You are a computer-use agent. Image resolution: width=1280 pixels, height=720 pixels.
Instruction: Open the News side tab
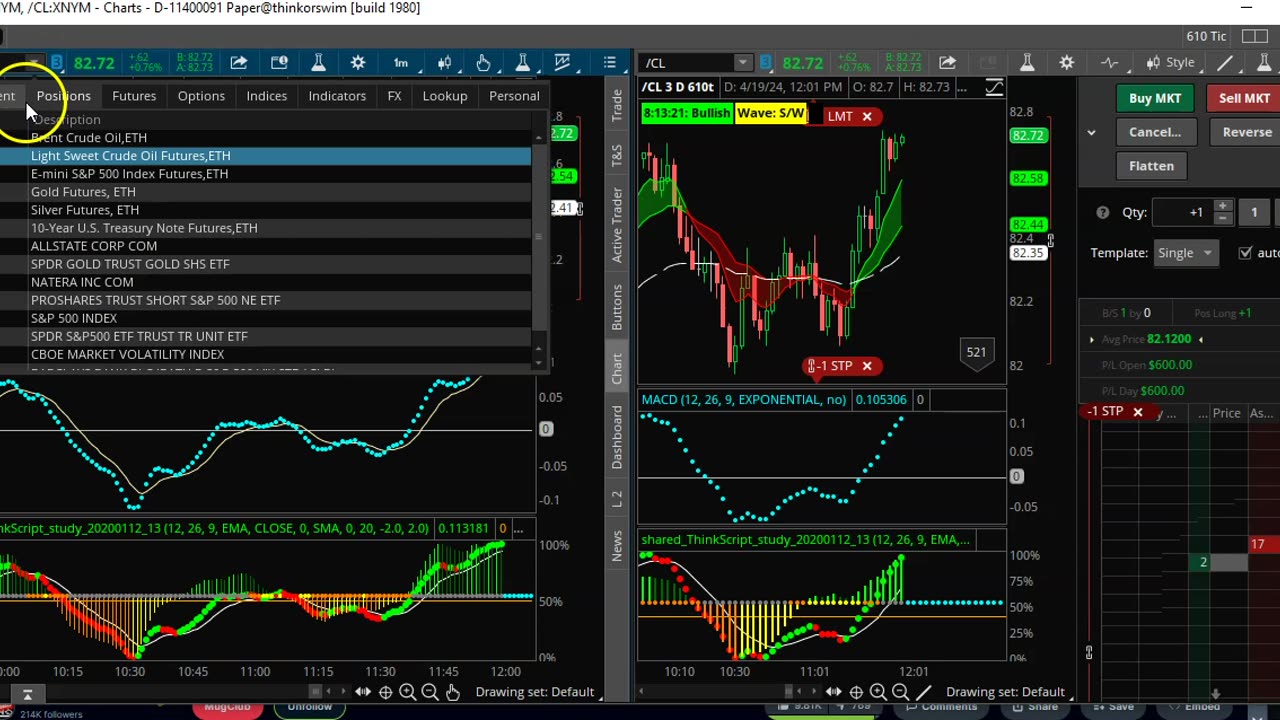(617, 545)
